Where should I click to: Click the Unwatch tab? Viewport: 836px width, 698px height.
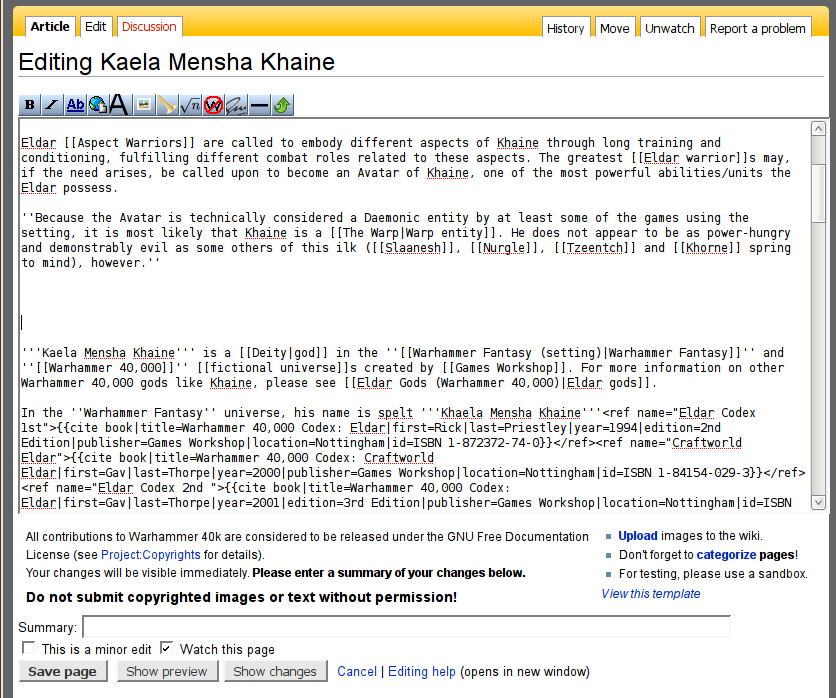(x=670, y=28)
